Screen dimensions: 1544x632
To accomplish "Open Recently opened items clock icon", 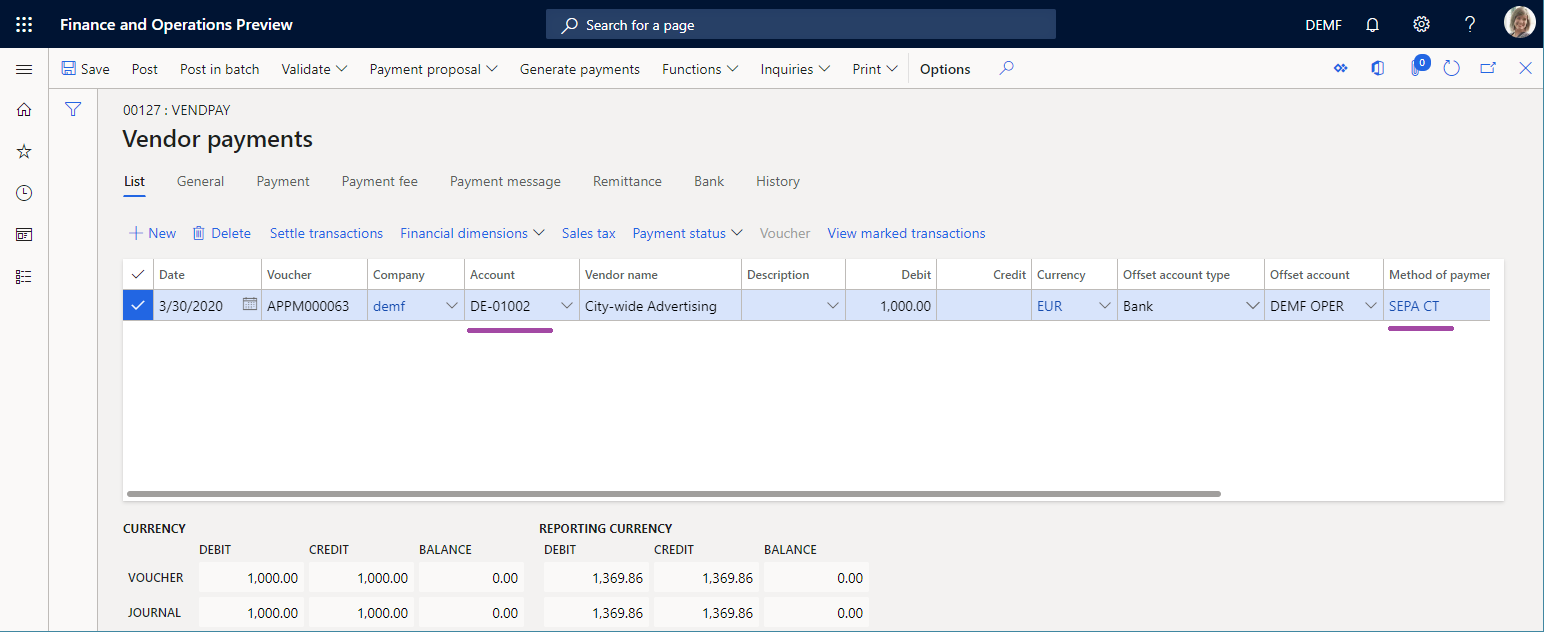I will (x=23, y=192).
